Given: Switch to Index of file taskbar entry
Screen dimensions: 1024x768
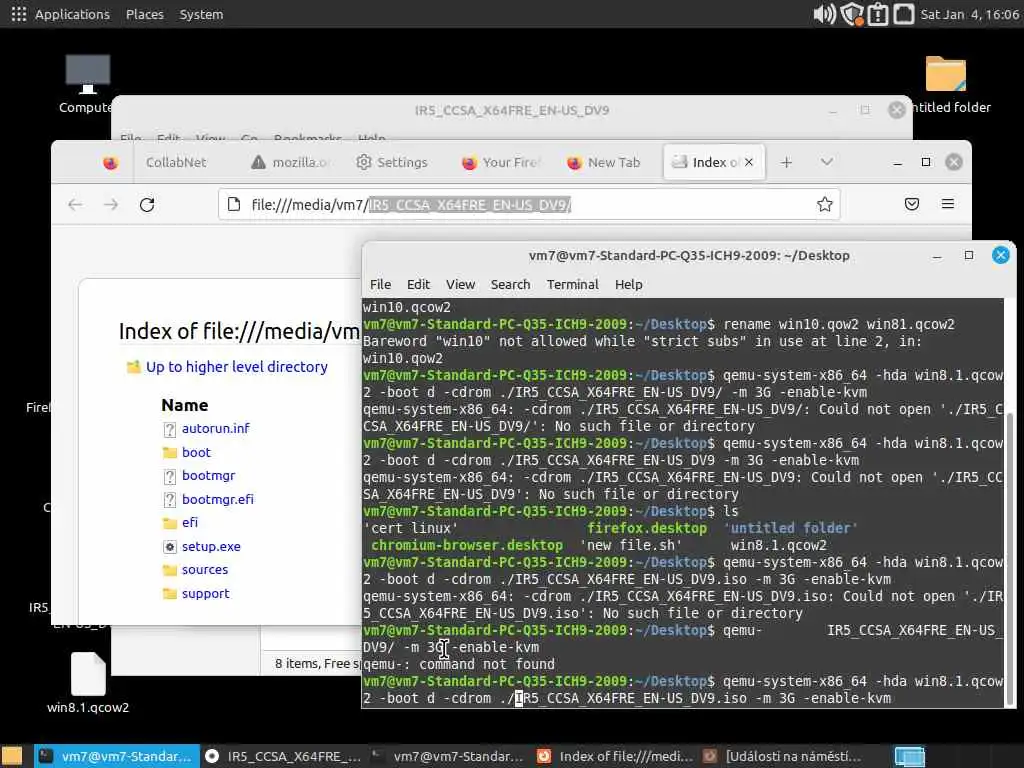Looking at the screenshot, I should [x=615, y=756].
